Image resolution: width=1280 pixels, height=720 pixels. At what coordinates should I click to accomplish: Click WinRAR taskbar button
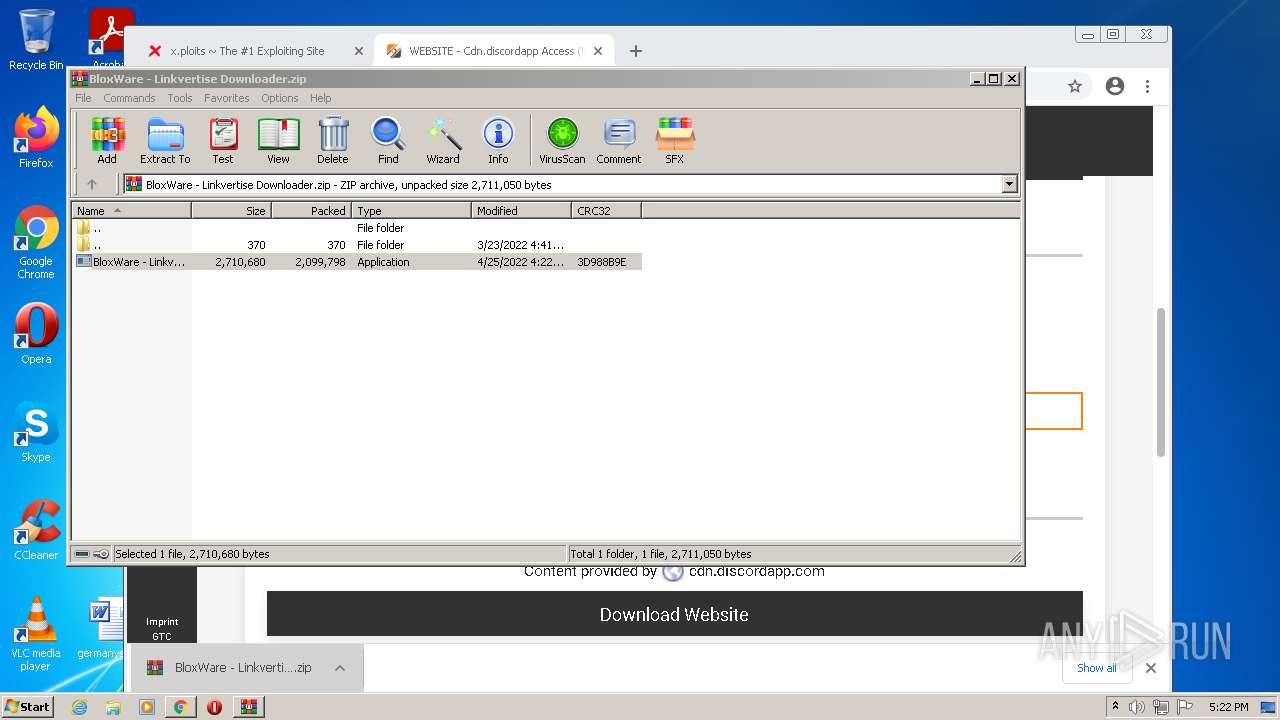coord(249,707)
